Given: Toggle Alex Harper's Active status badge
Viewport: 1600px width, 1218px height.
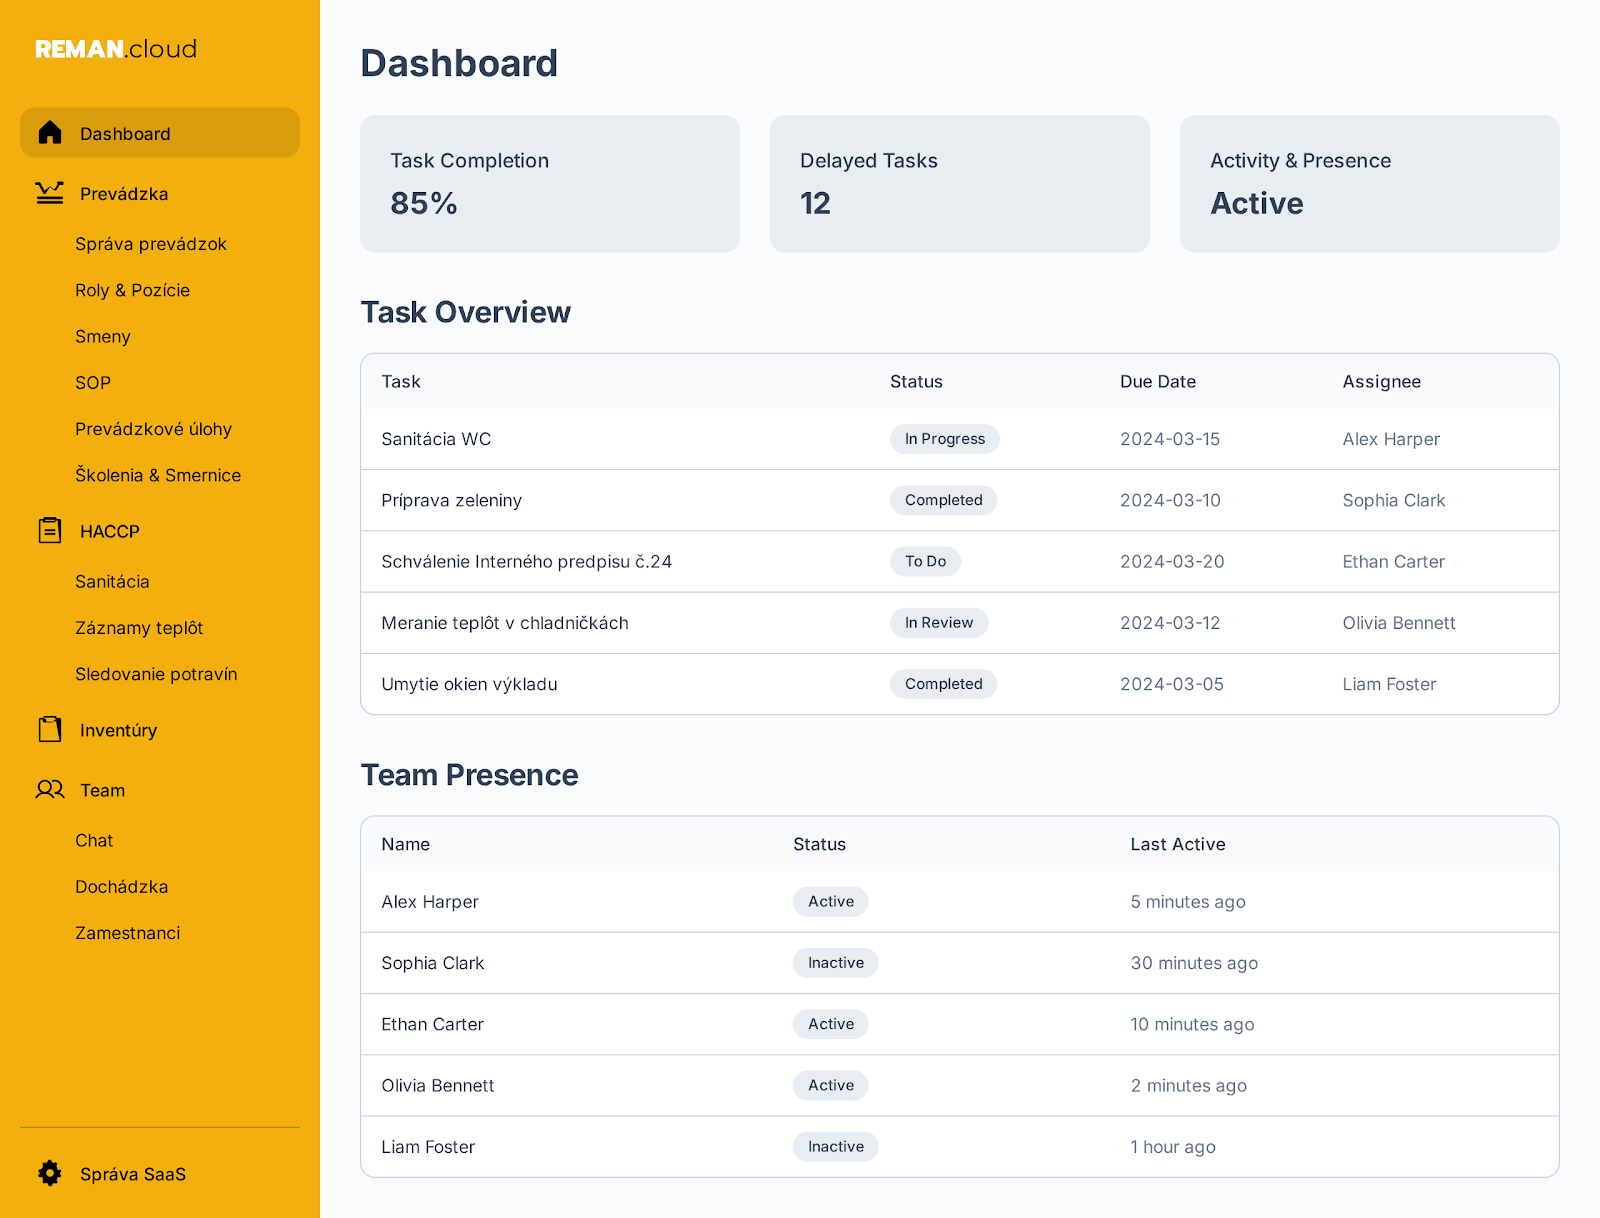Looking at the screenshot, I should (830, 901).
